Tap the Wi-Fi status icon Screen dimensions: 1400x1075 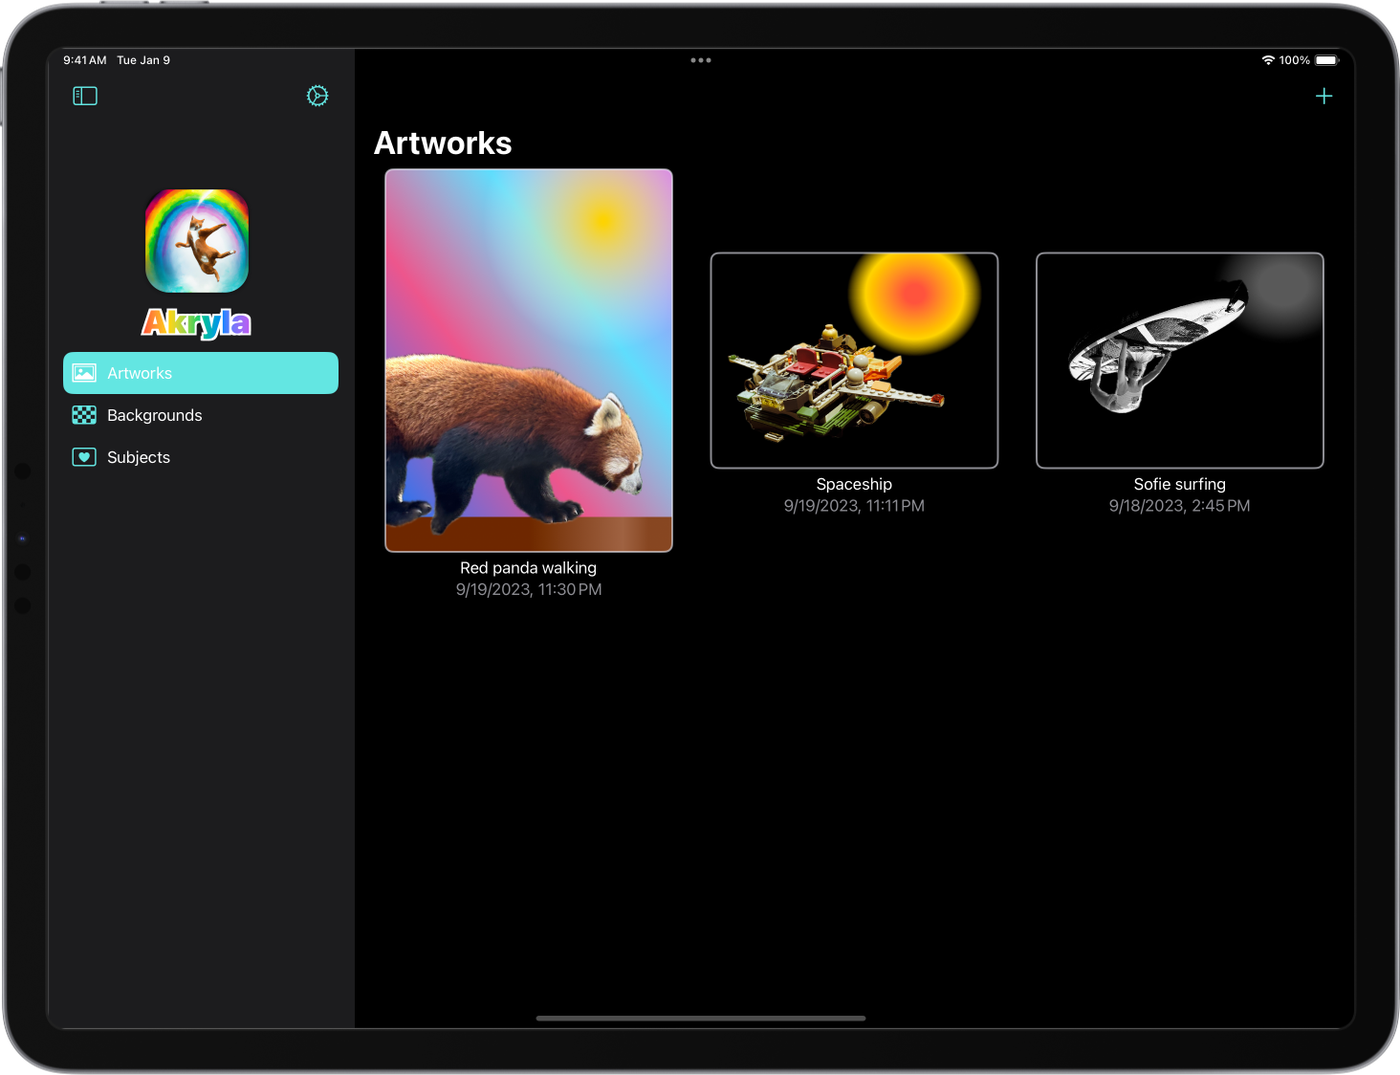[x=1268, y=60]
